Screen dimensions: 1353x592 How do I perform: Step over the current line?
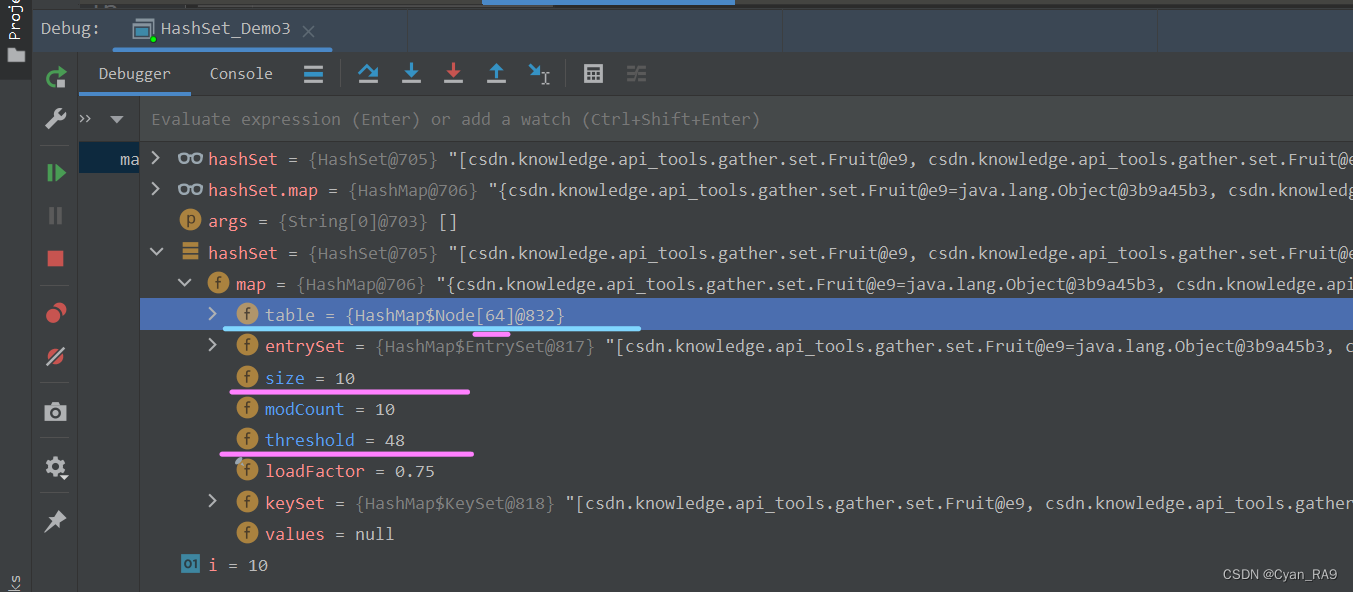click(x=368, y=73)
